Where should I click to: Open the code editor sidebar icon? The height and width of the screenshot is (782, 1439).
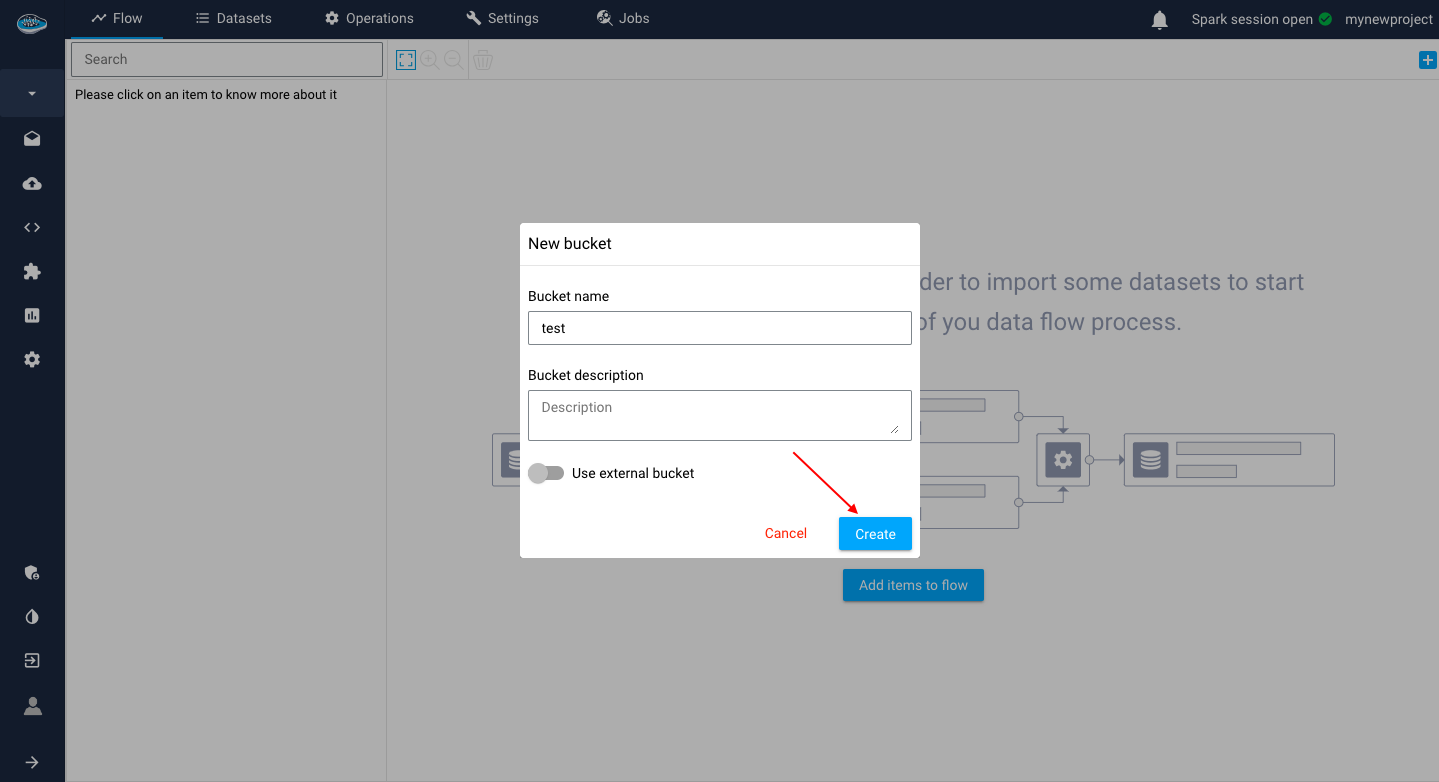pos(32,227)
